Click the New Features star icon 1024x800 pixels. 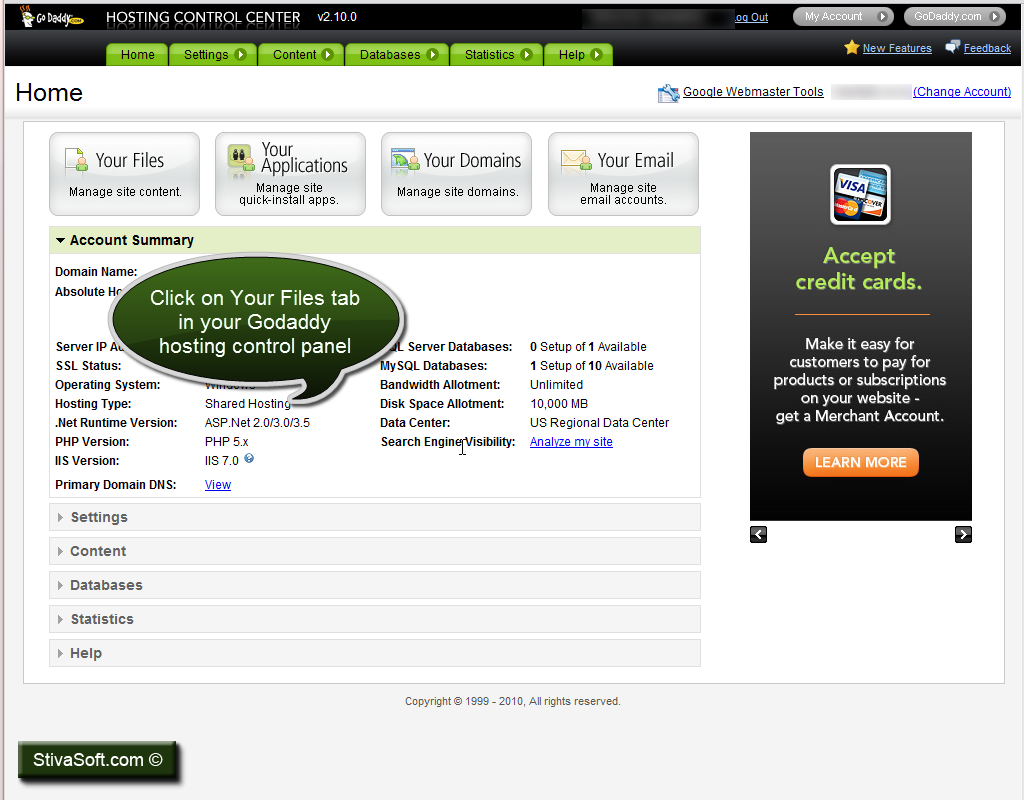point(852,47)
